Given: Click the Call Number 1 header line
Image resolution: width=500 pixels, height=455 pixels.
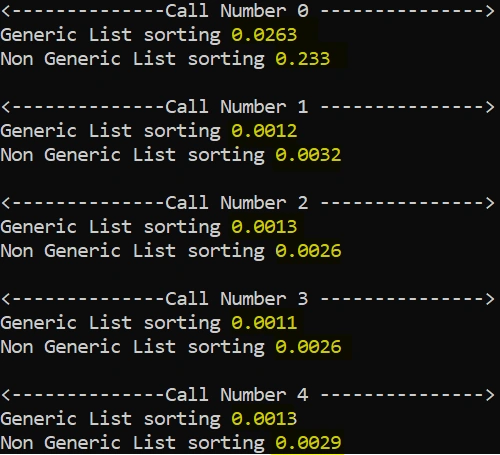Looking at the screenshot, I should pyautogui.click(x=248, y=107).
